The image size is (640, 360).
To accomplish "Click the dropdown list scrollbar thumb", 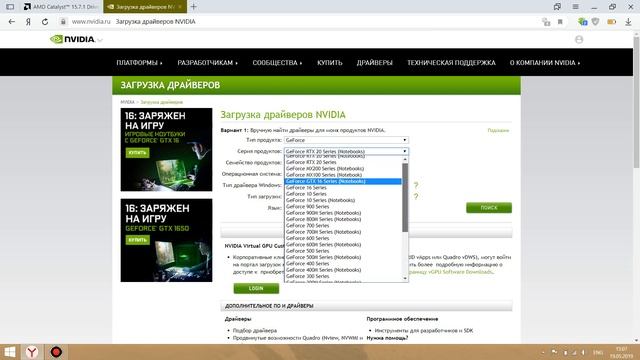I will 405,198.
